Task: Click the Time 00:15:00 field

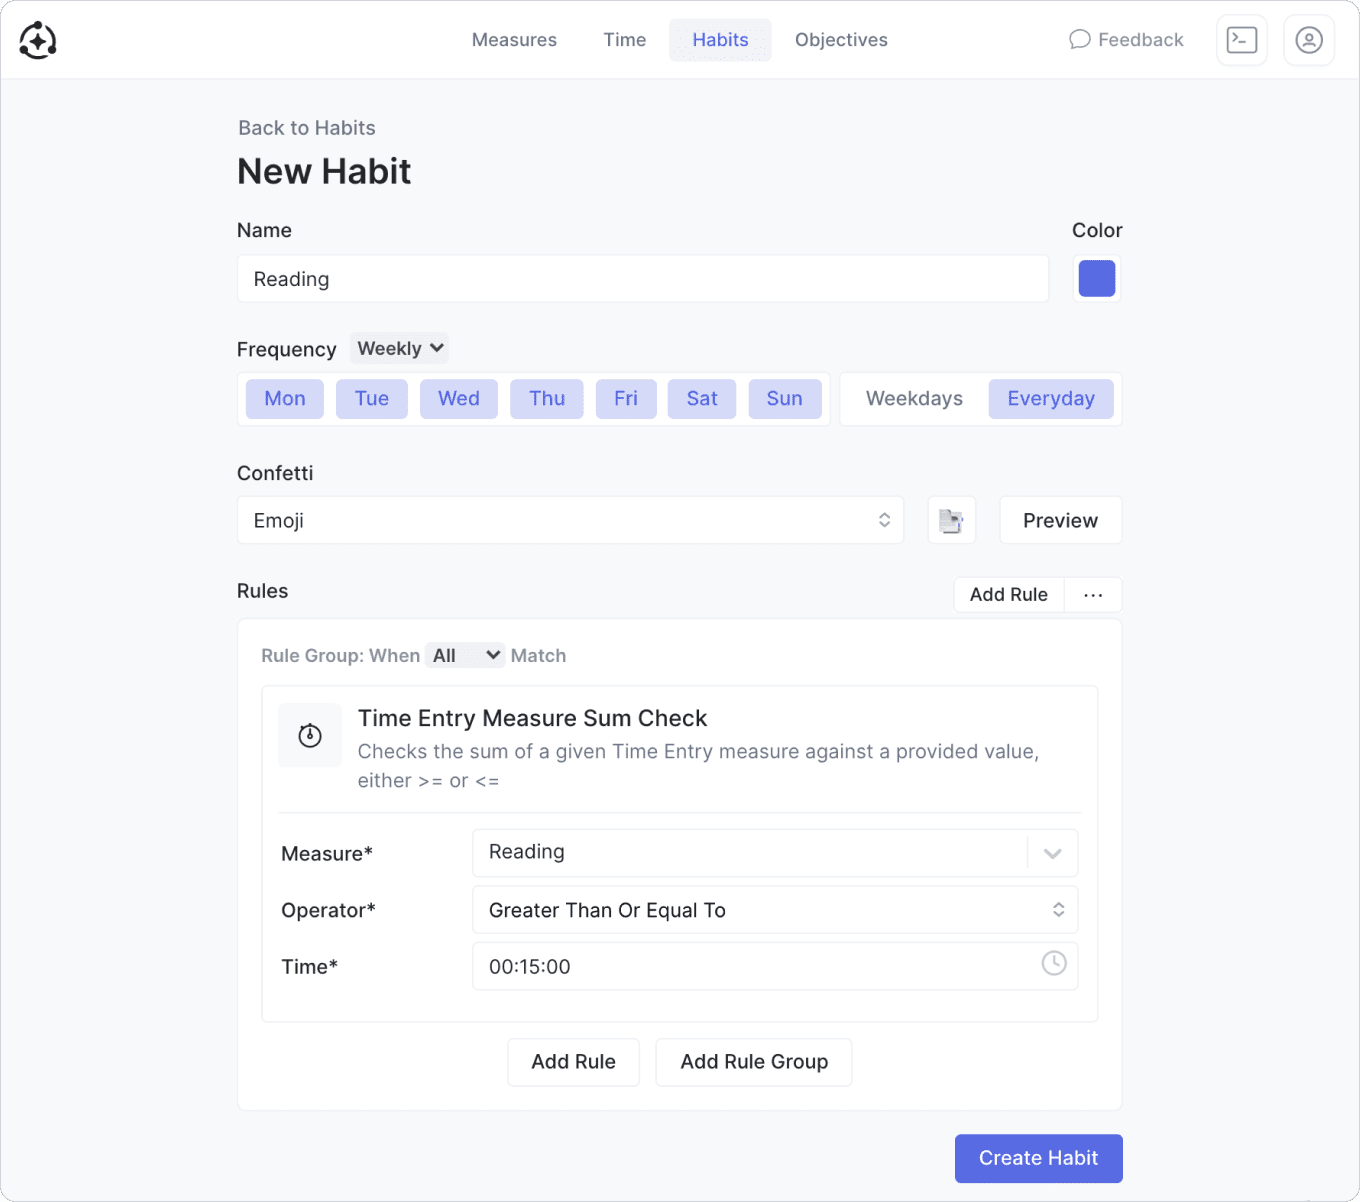Action: coord(775,966)
